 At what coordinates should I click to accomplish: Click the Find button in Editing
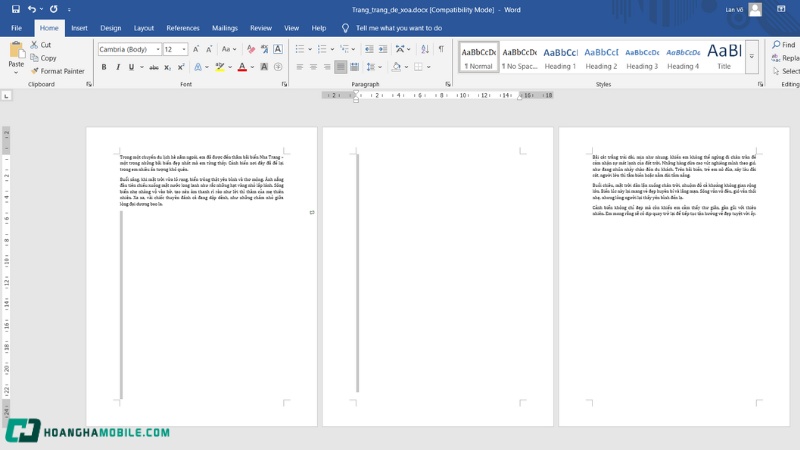[784, 45]
